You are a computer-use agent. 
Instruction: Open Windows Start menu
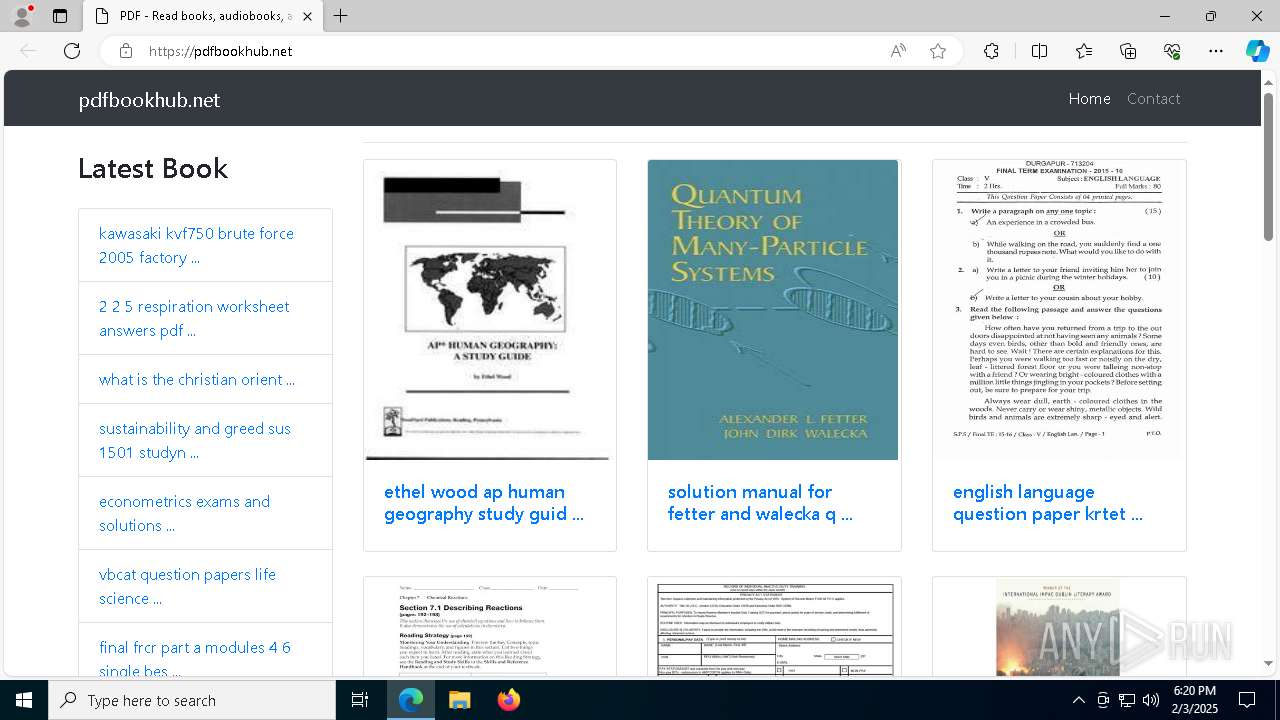coord(24,700)
